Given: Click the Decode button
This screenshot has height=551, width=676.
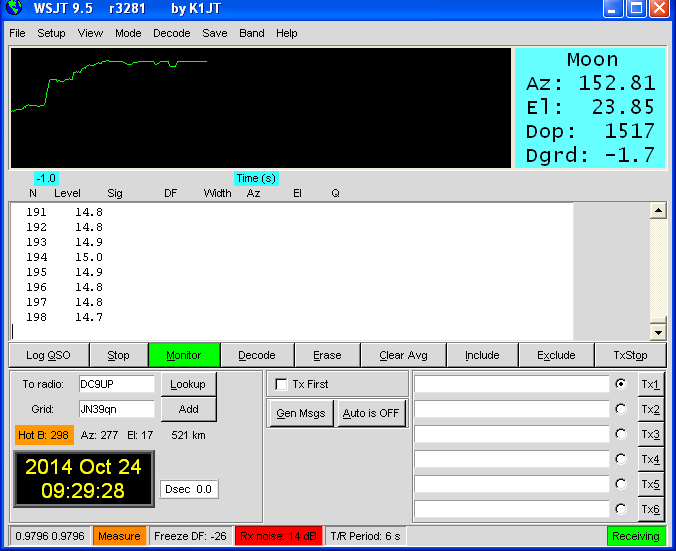Looking at the screenshot, I should (257, 355).
